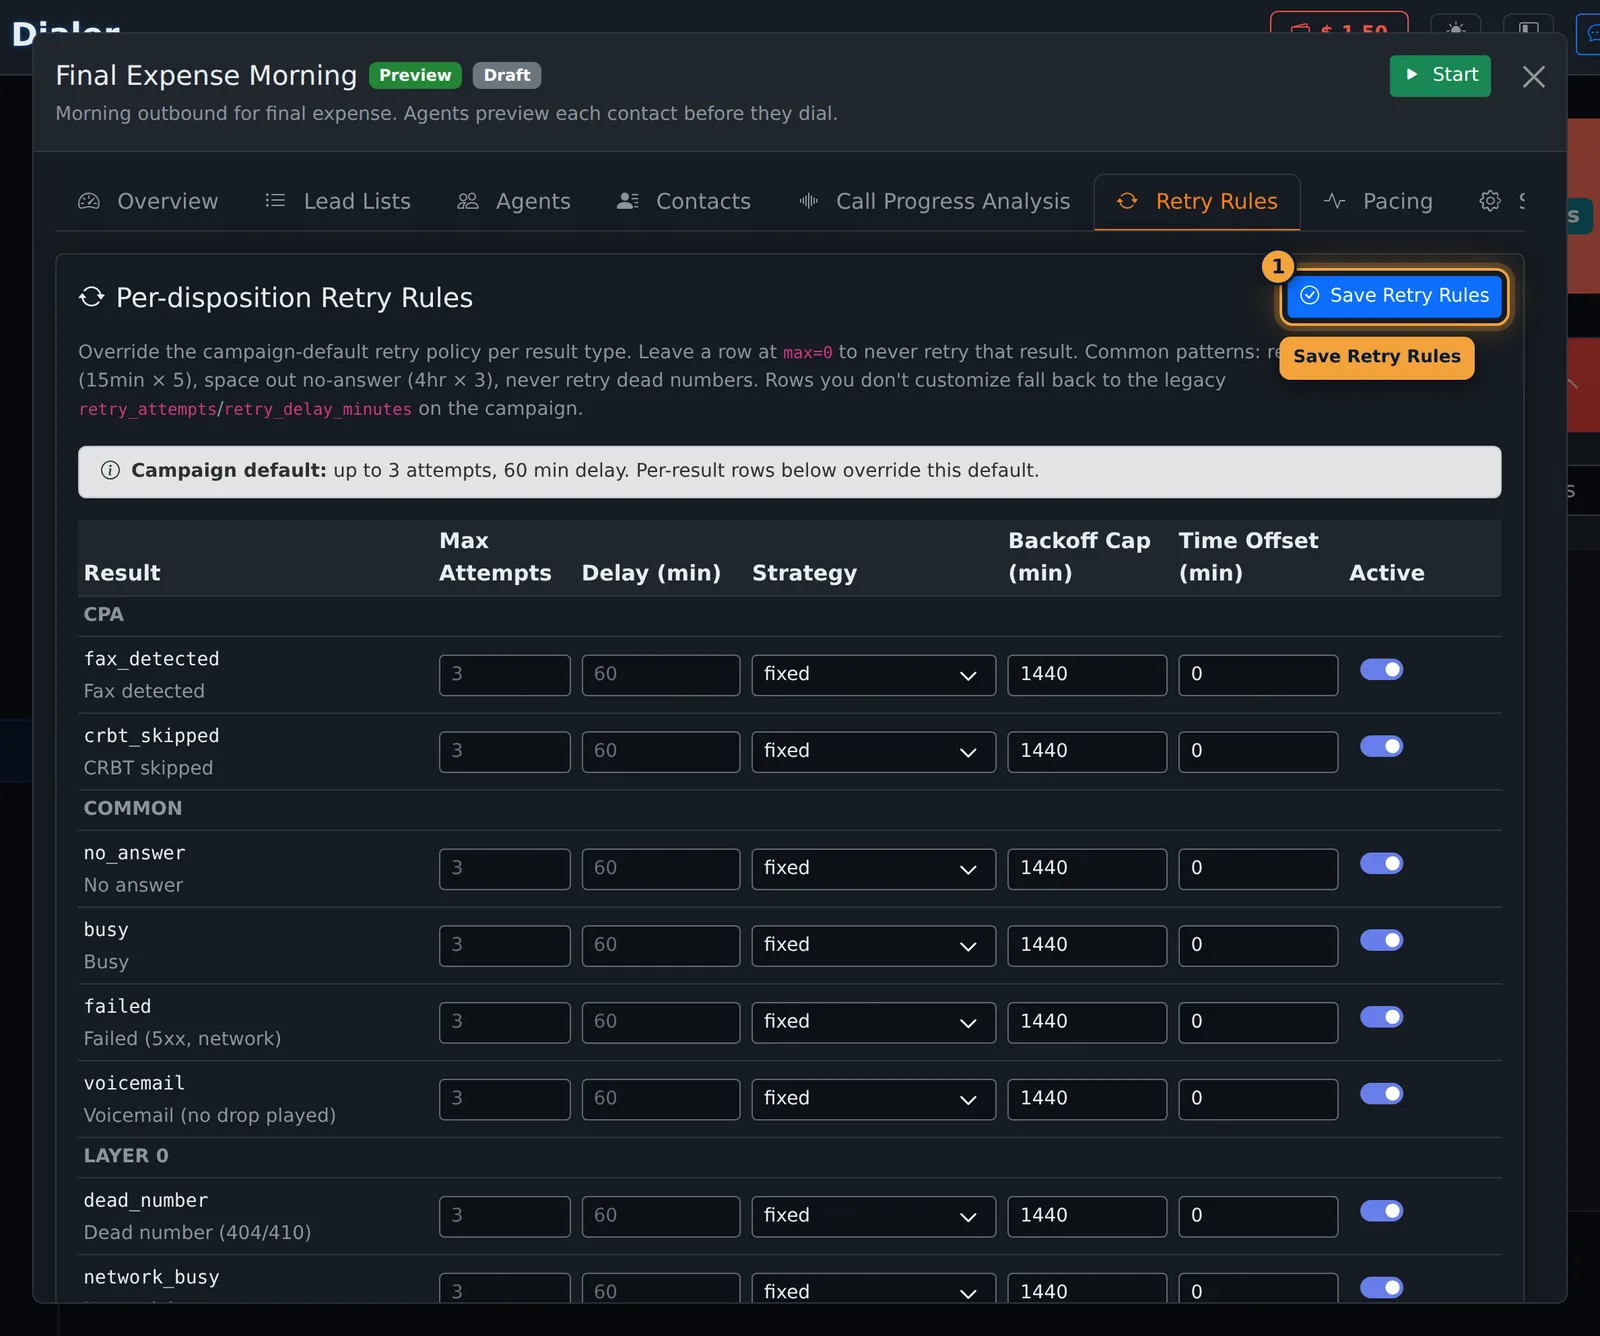Open the Call Progress Analysis tab

point(934,202)
